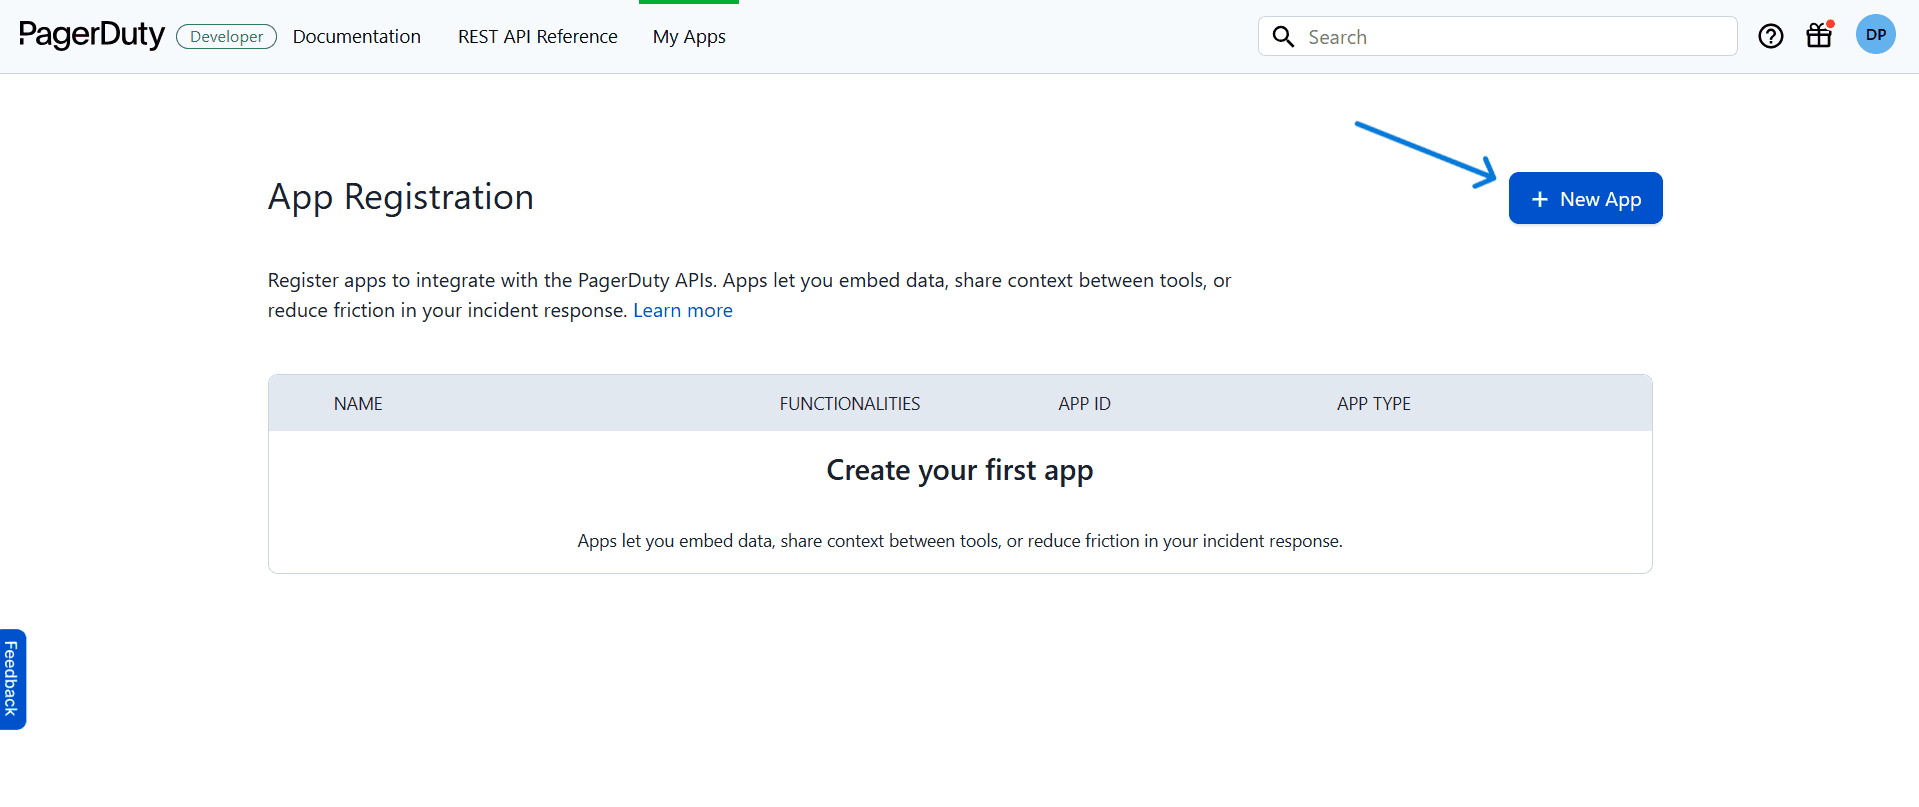1919x807 pixels.
Task: Click the Create your first app text
Action: 960,470
